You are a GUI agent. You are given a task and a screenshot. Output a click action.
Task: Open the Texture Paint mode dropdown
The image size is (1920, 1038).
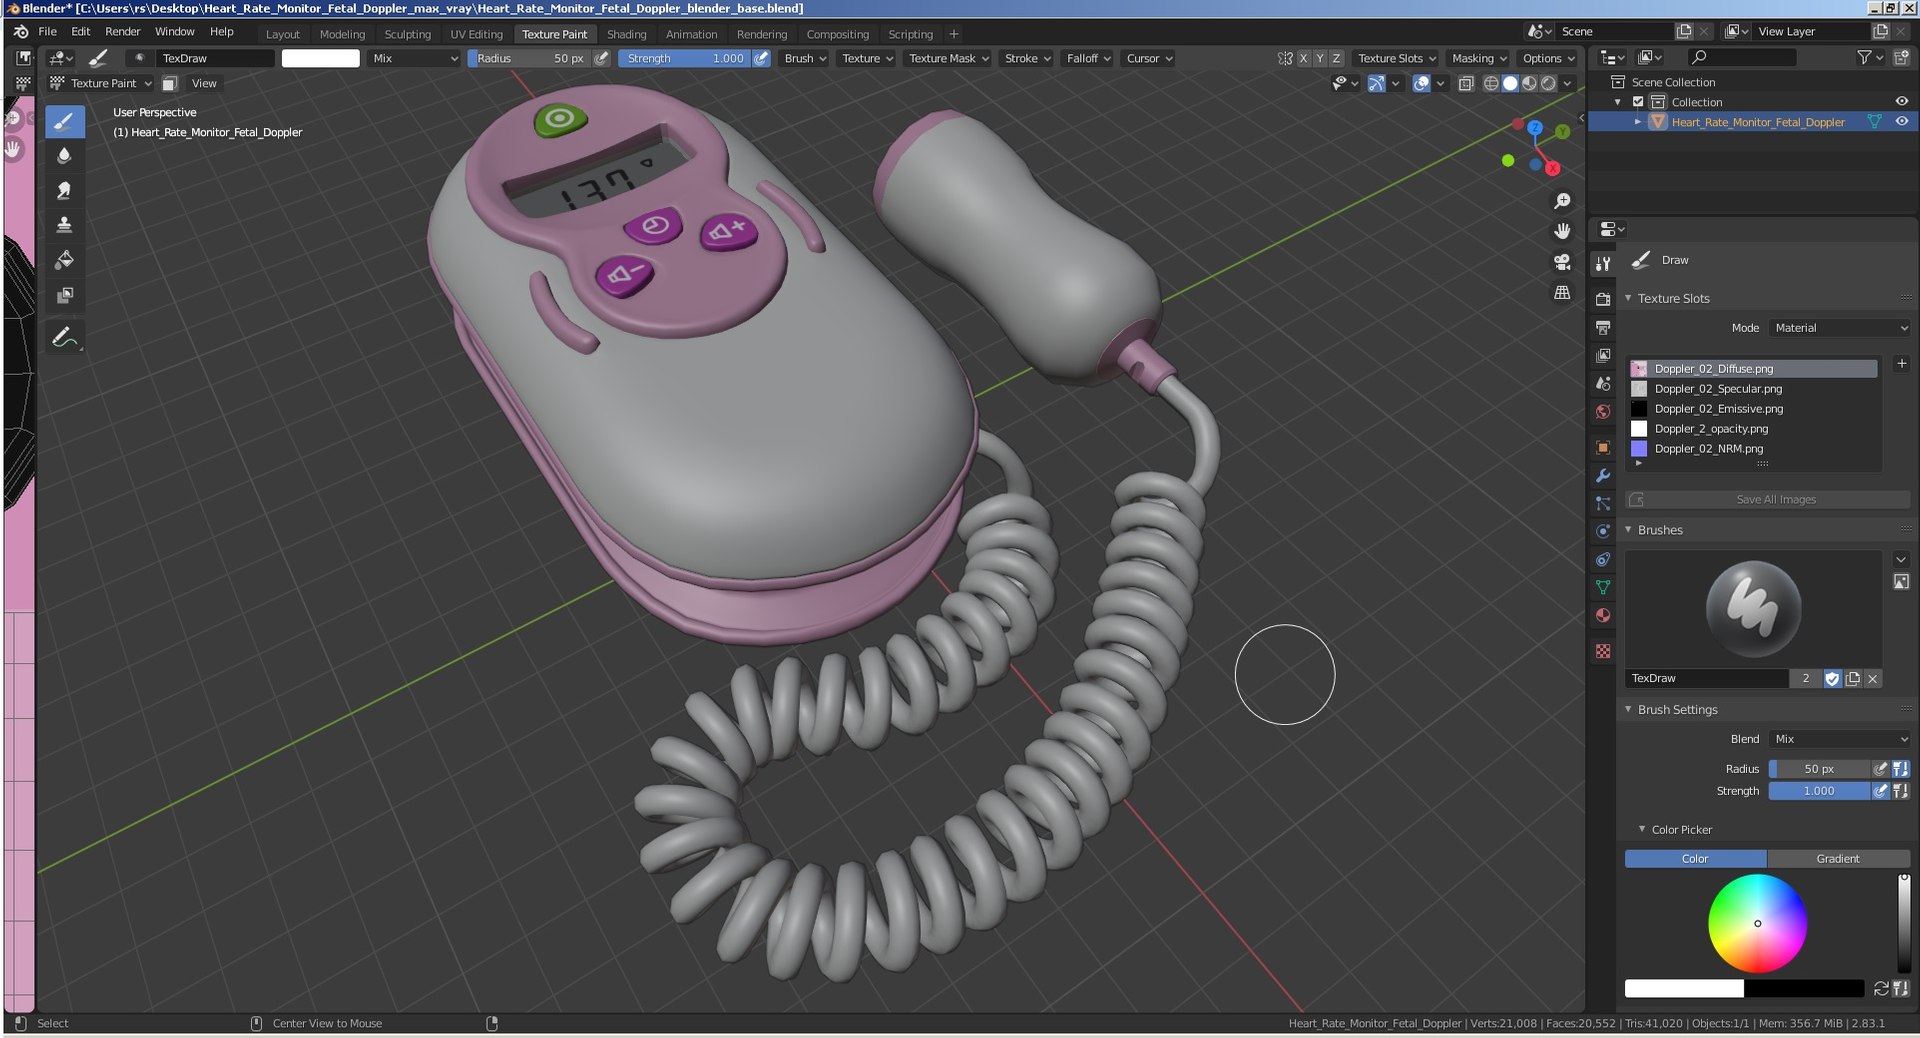coord(101,83)
